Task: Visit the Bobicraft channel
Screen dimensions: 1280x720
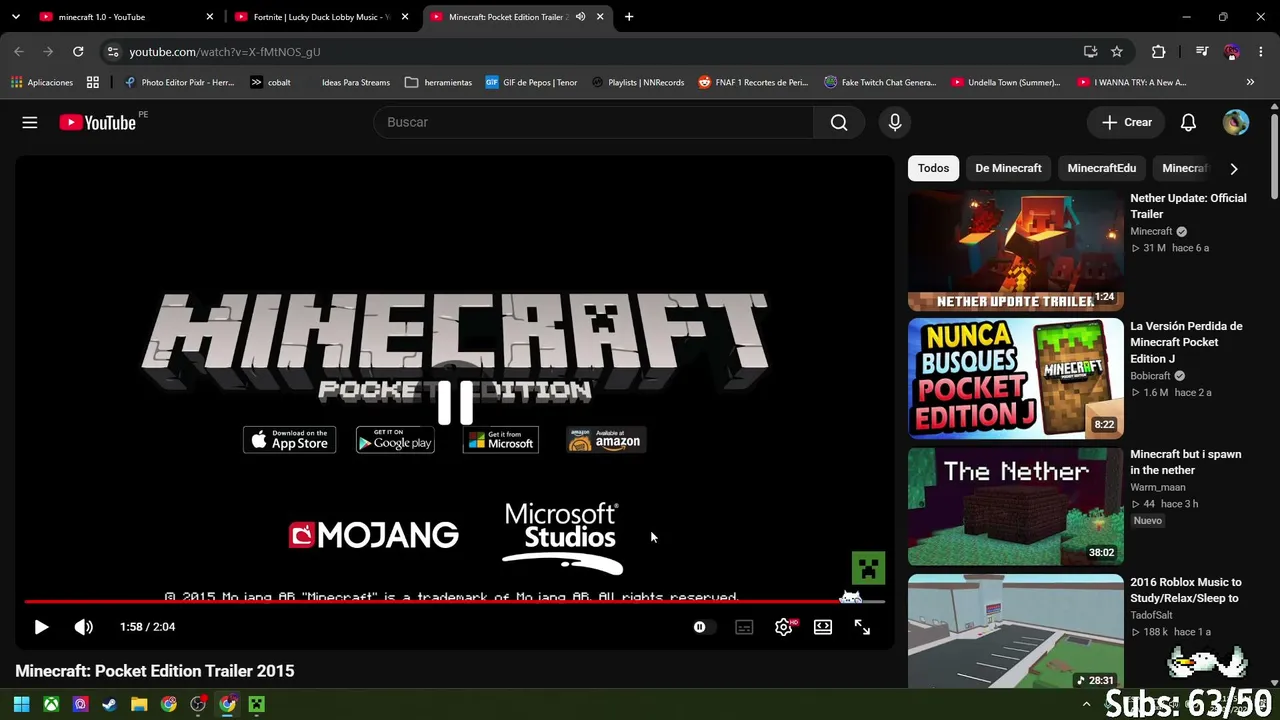Action: [x=1150, y=376]
